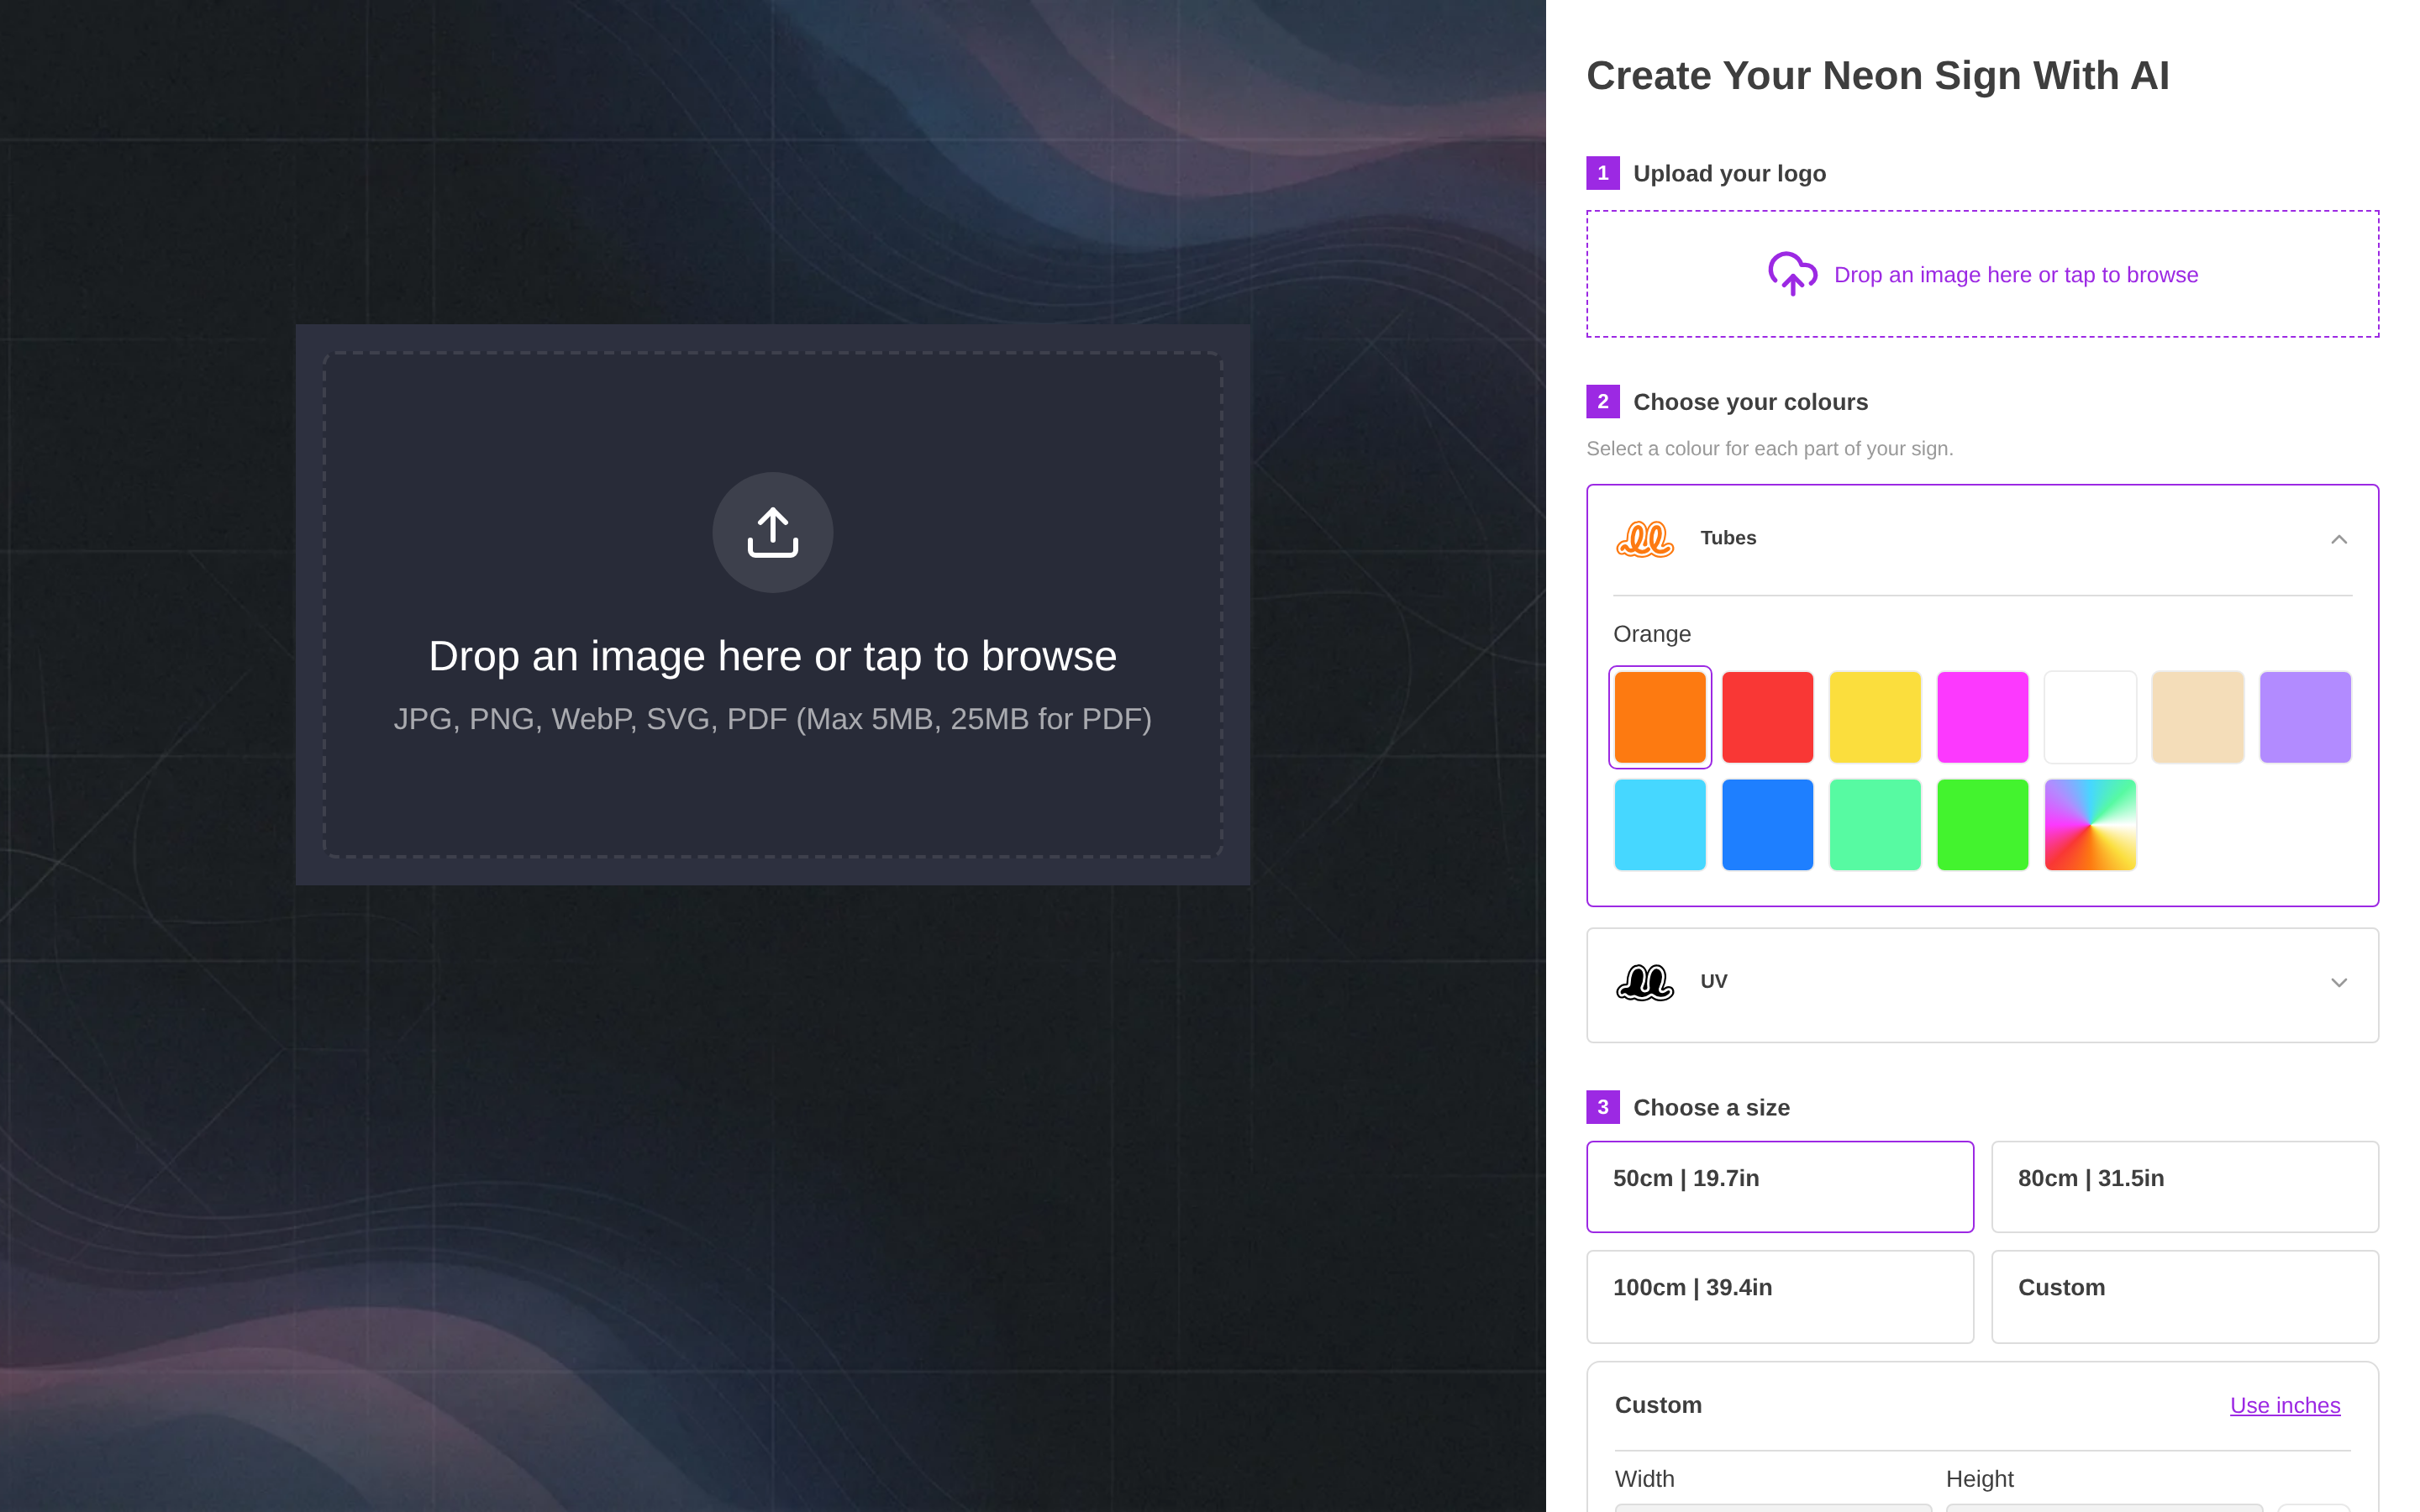Choose the magenta pink tube colour

pos(1982,717)
